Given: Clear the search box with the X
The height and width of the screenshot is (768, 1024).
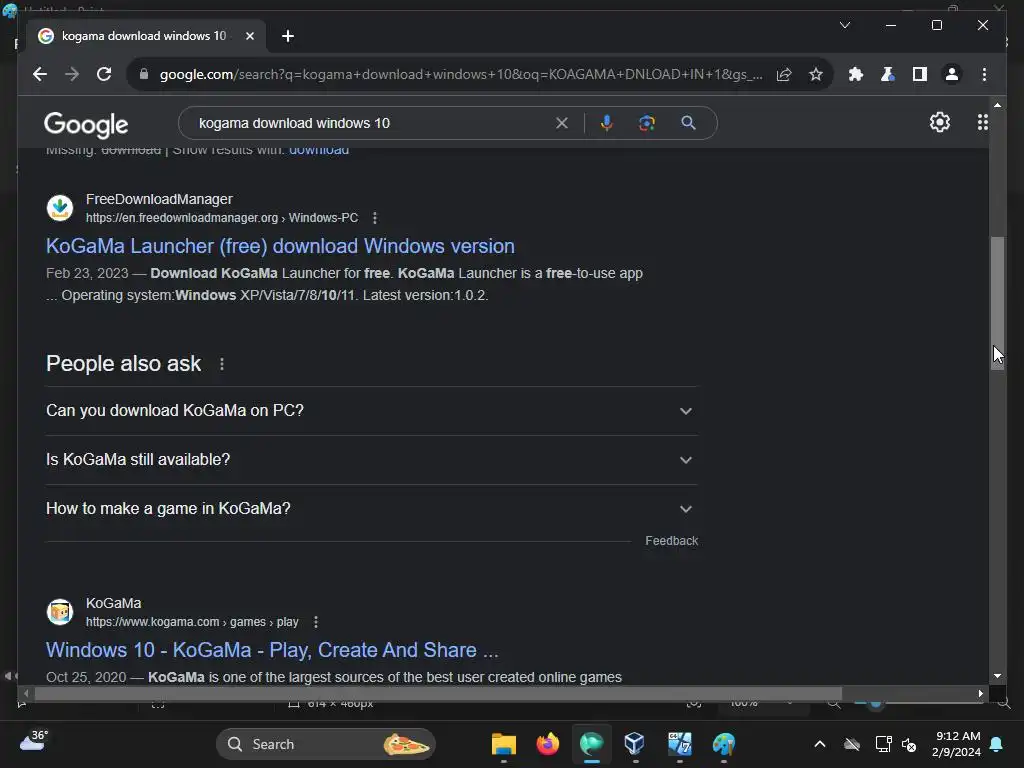Looking at the screenshot, I should click(x=562, y=123).
